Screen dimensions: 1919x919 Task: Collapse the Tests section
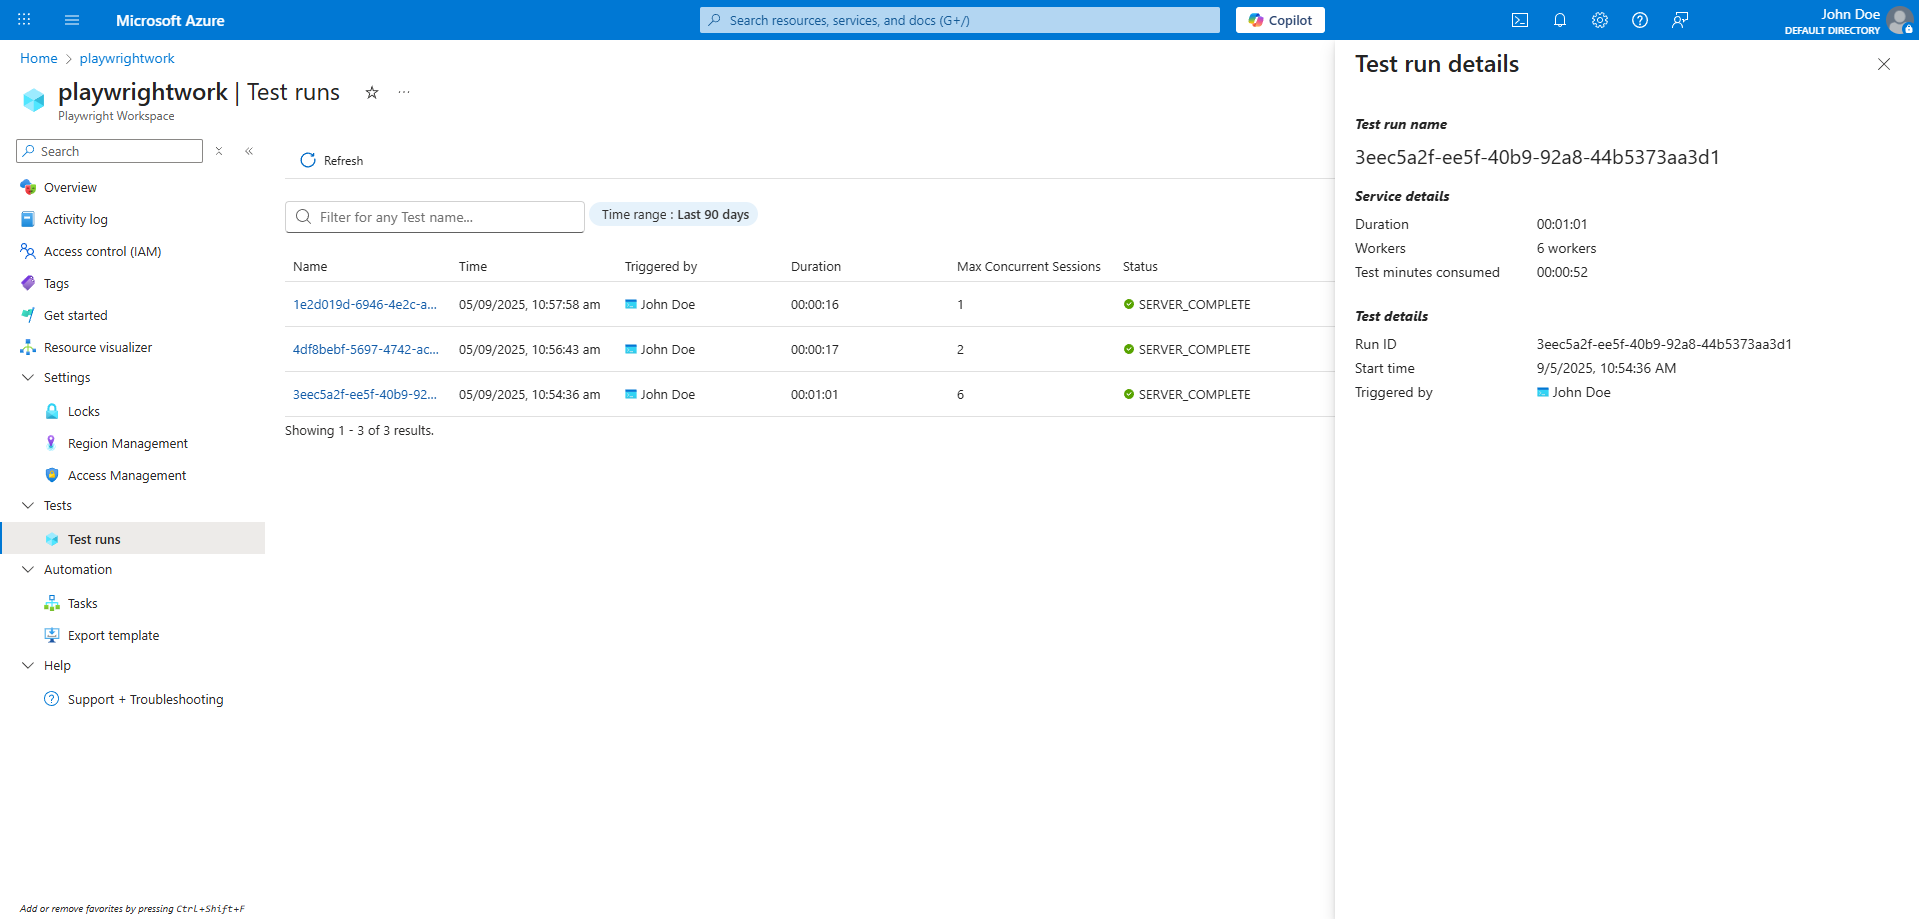28,505
